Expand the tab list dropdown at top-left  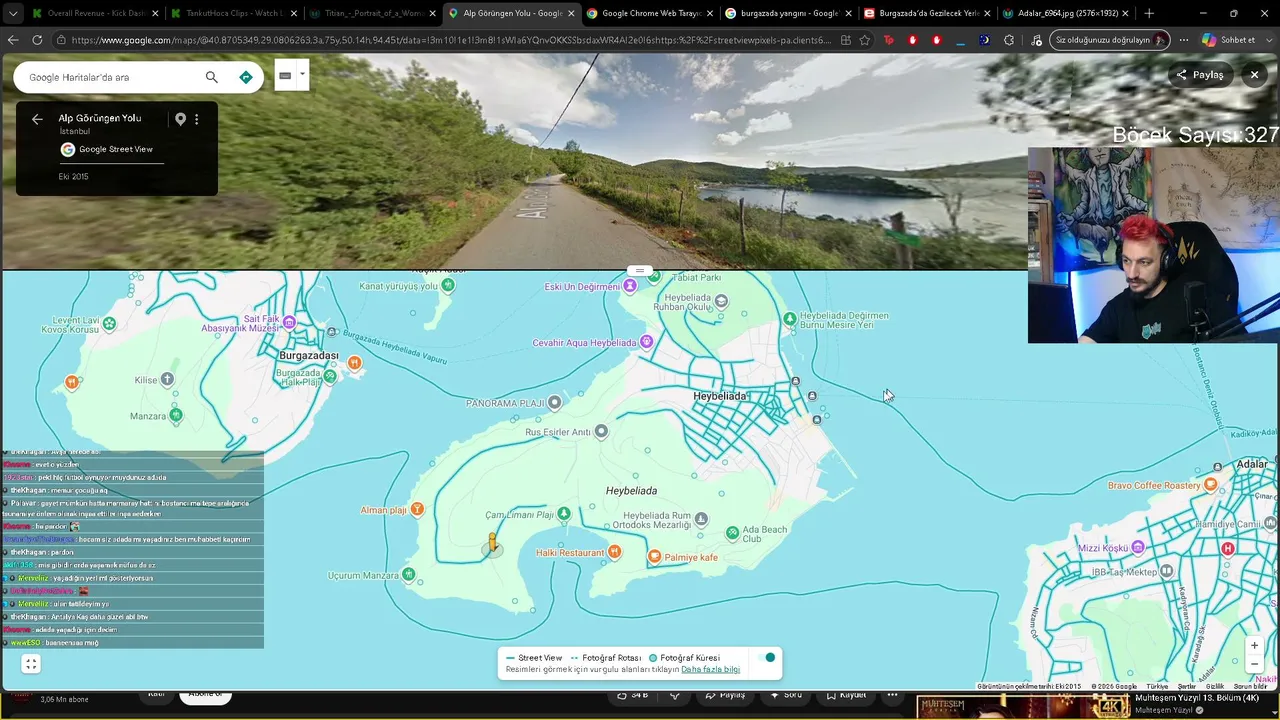12,14
